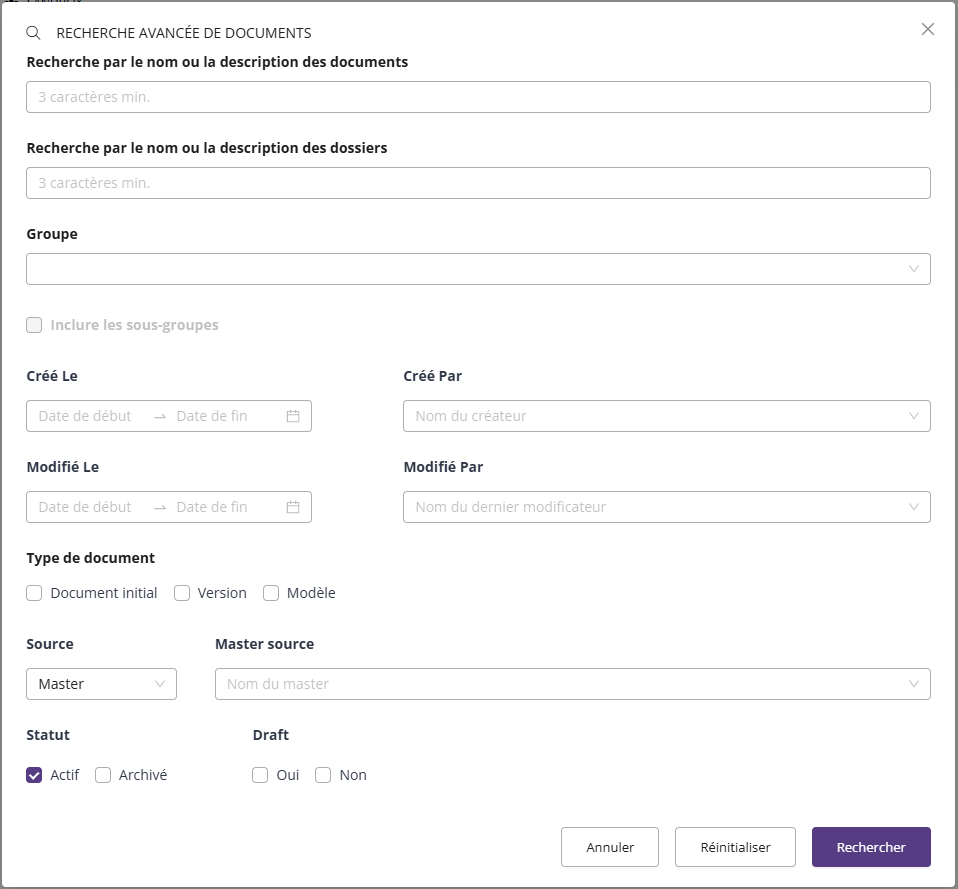Tick the Version document type checkbox
The width and height of the screenshot is (958, 889).
pos(182,593)
